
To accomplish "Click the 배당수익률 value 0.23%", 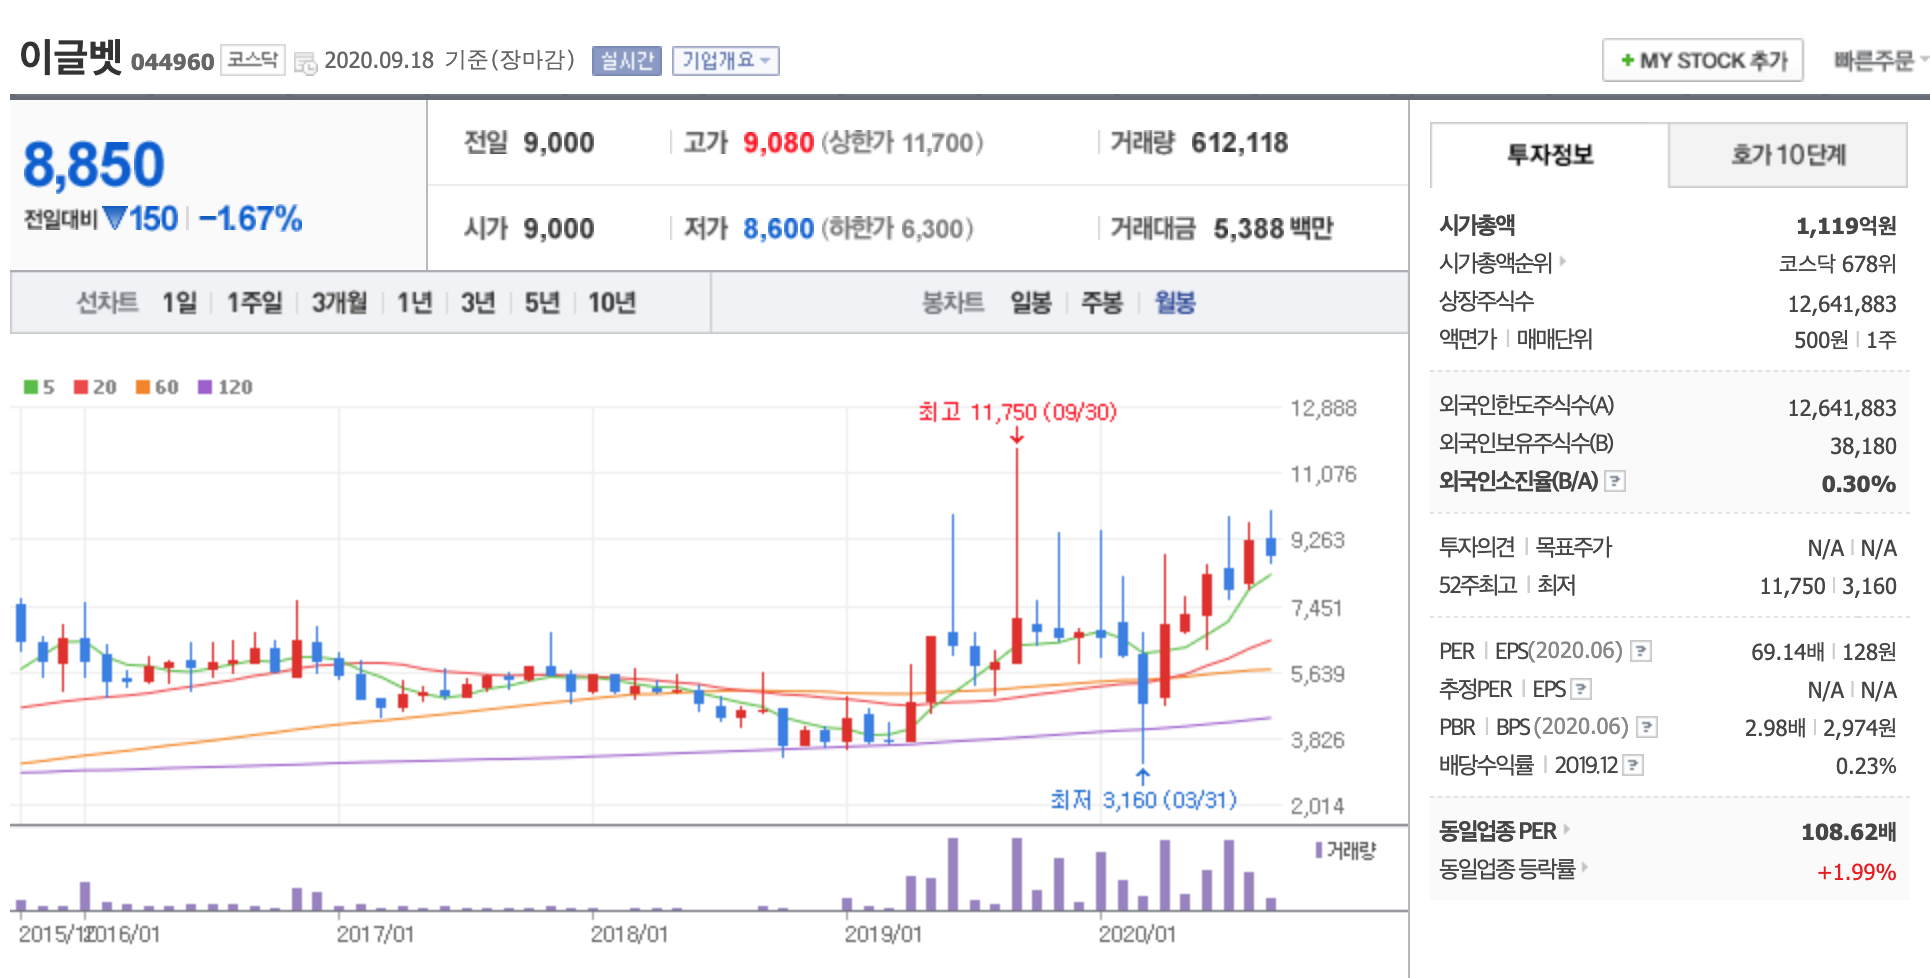I will coord(1865,765).
